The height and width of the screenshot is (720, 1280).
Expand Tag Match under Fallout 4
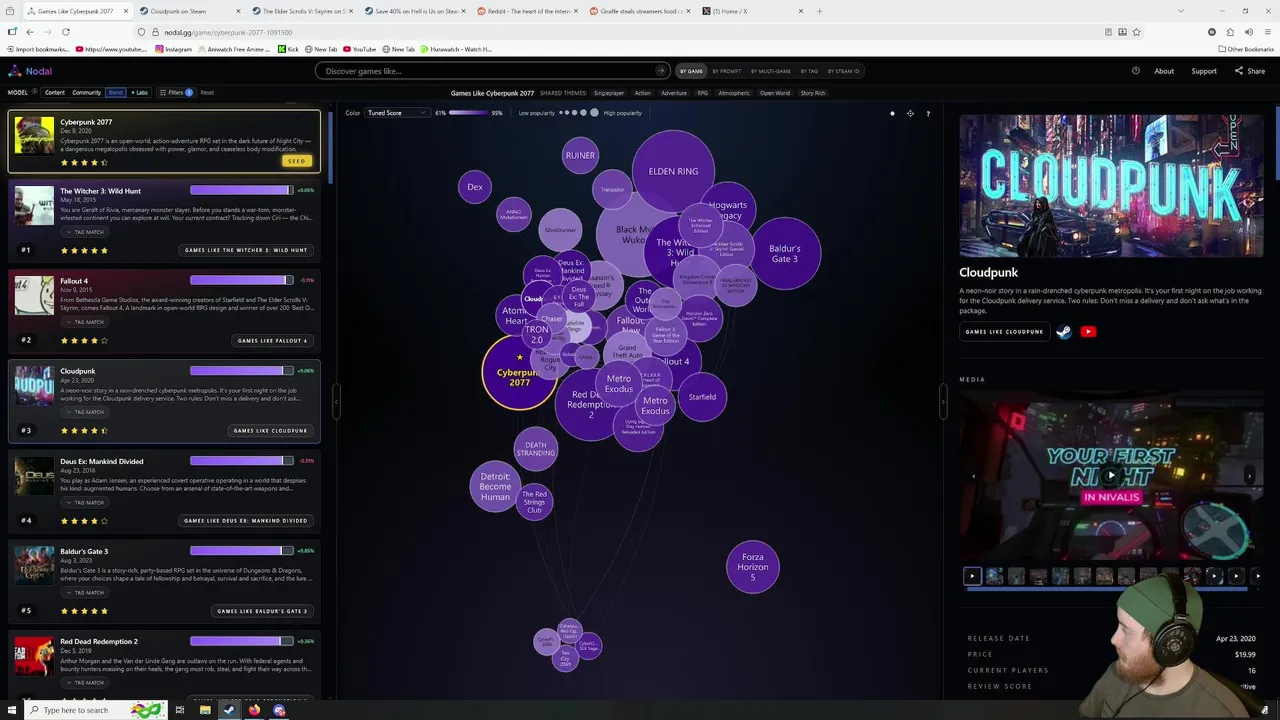click(84, 322)
